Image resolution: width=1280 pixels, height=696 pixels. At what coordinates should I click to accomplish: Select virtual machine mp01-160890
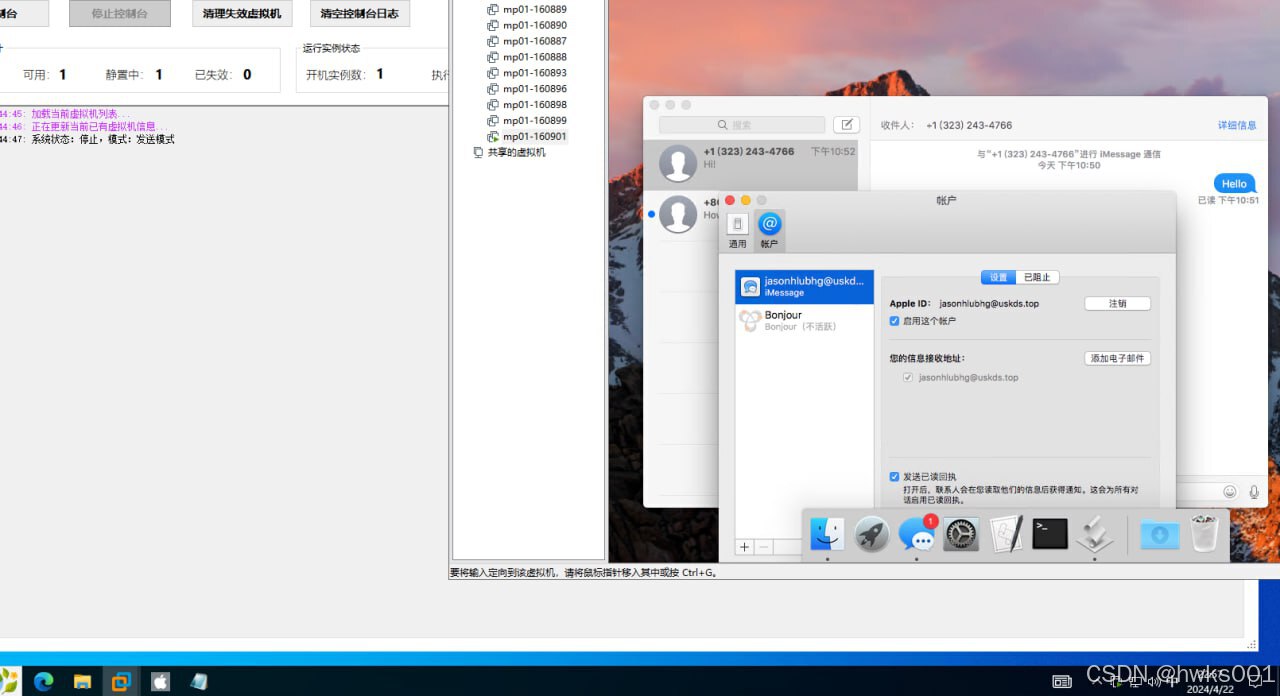[x=534, y=25]
